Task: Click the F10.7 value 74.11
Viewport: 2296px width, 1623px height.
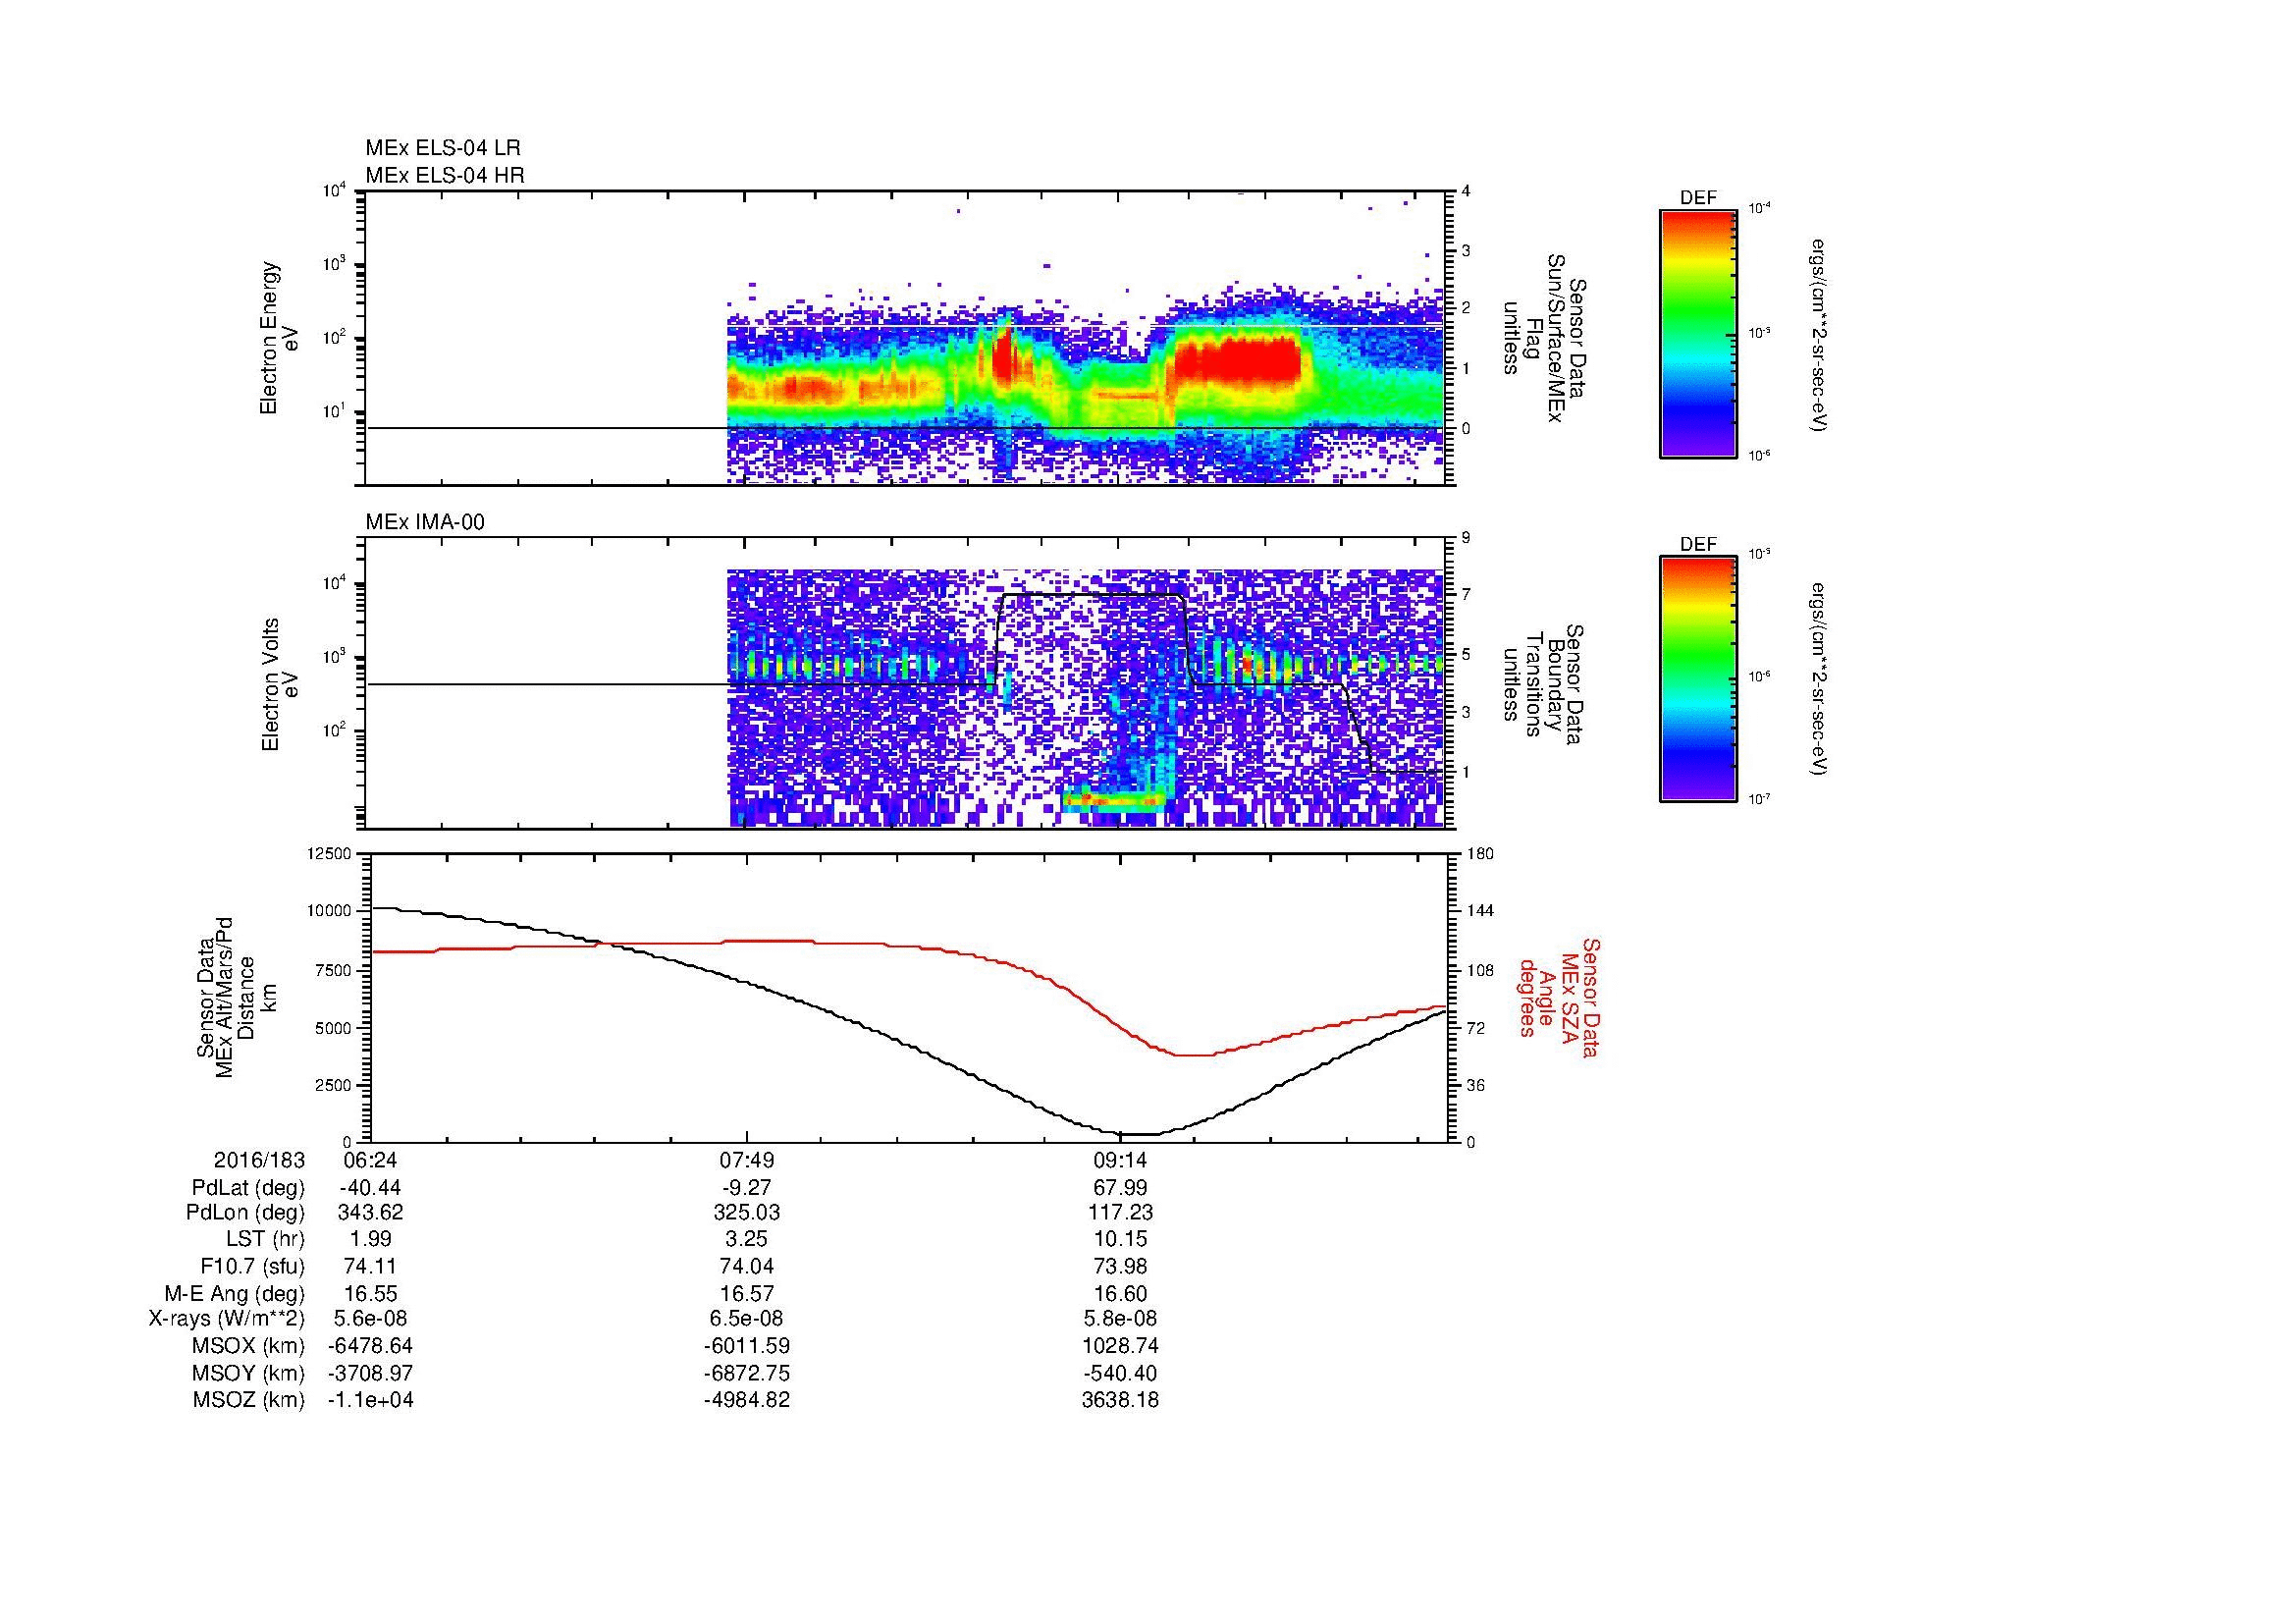Action: 370,1267
